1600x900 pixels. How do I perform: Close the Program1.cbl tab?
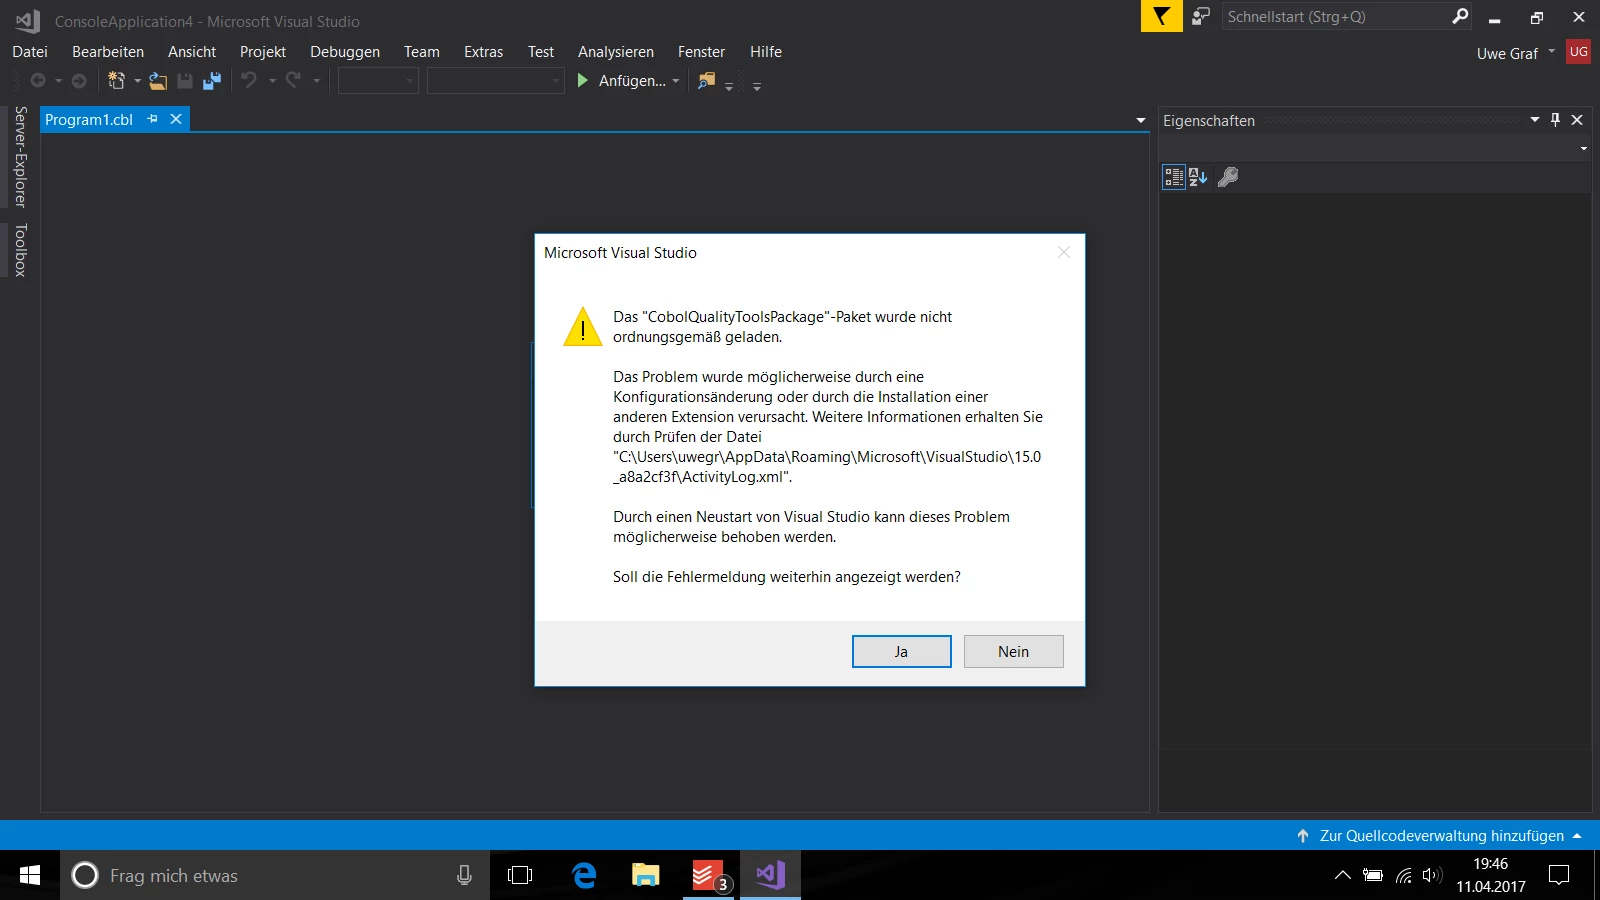coord(176,119)
